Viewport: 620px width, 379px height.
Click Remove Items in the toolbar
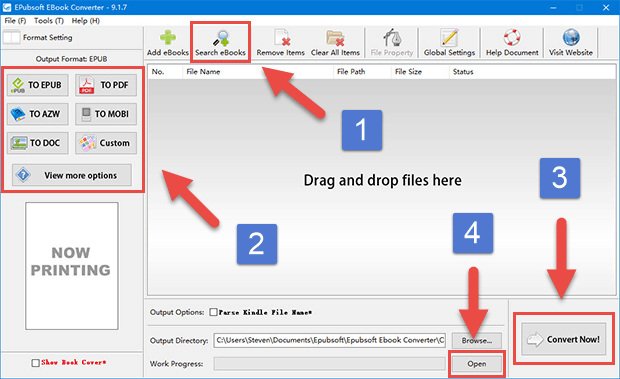(x=280, y=43)
